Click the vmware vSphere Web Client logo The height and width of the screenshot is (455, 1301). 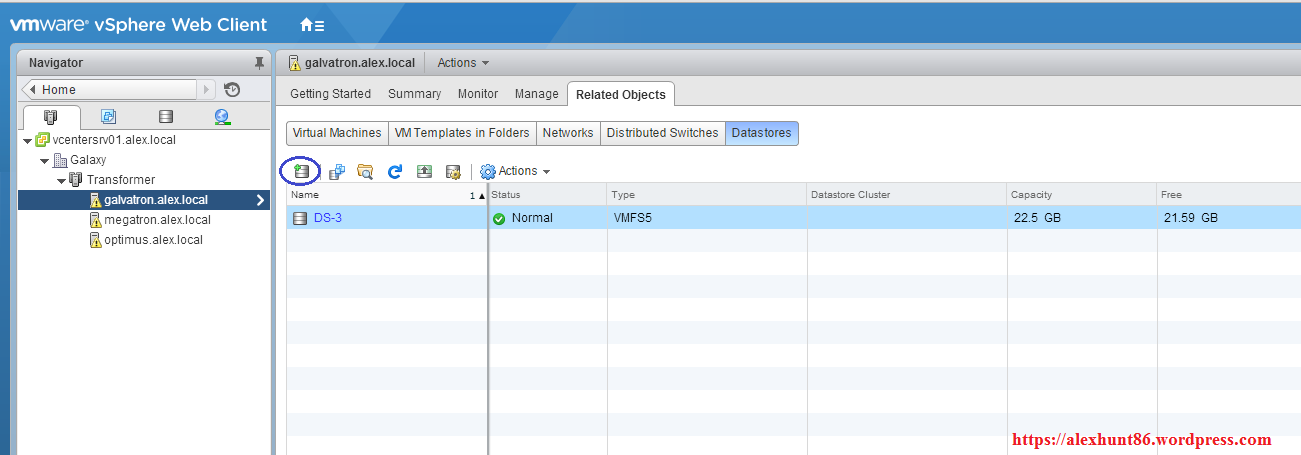tap(138, 25)
